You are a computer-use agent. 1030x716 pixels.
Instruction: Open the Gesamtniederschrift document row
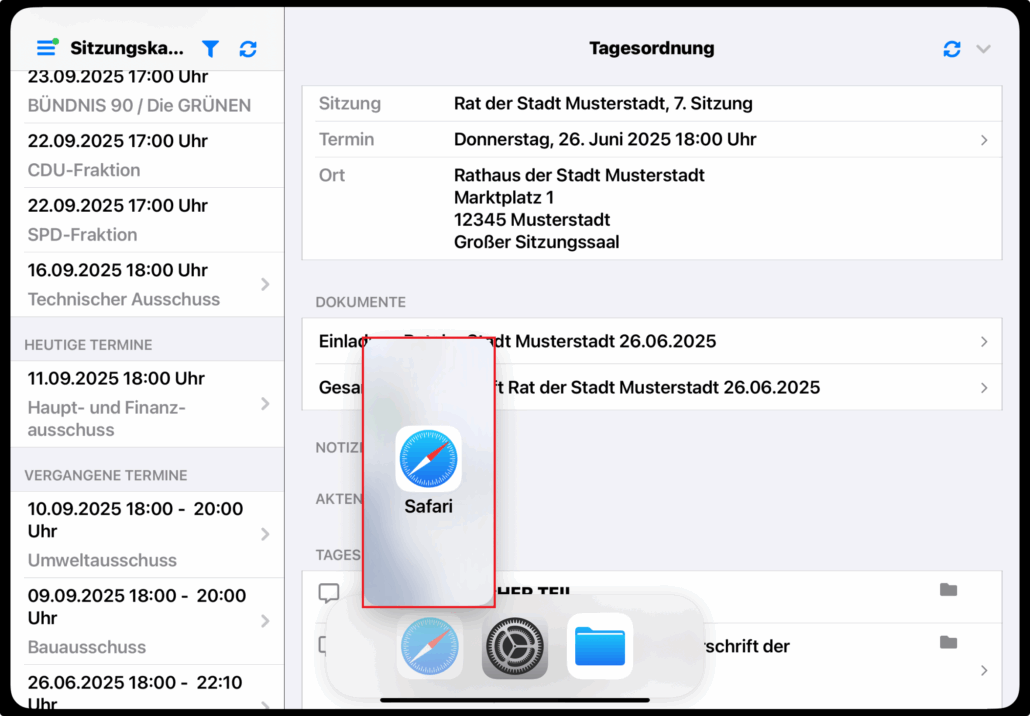point(651,388)
